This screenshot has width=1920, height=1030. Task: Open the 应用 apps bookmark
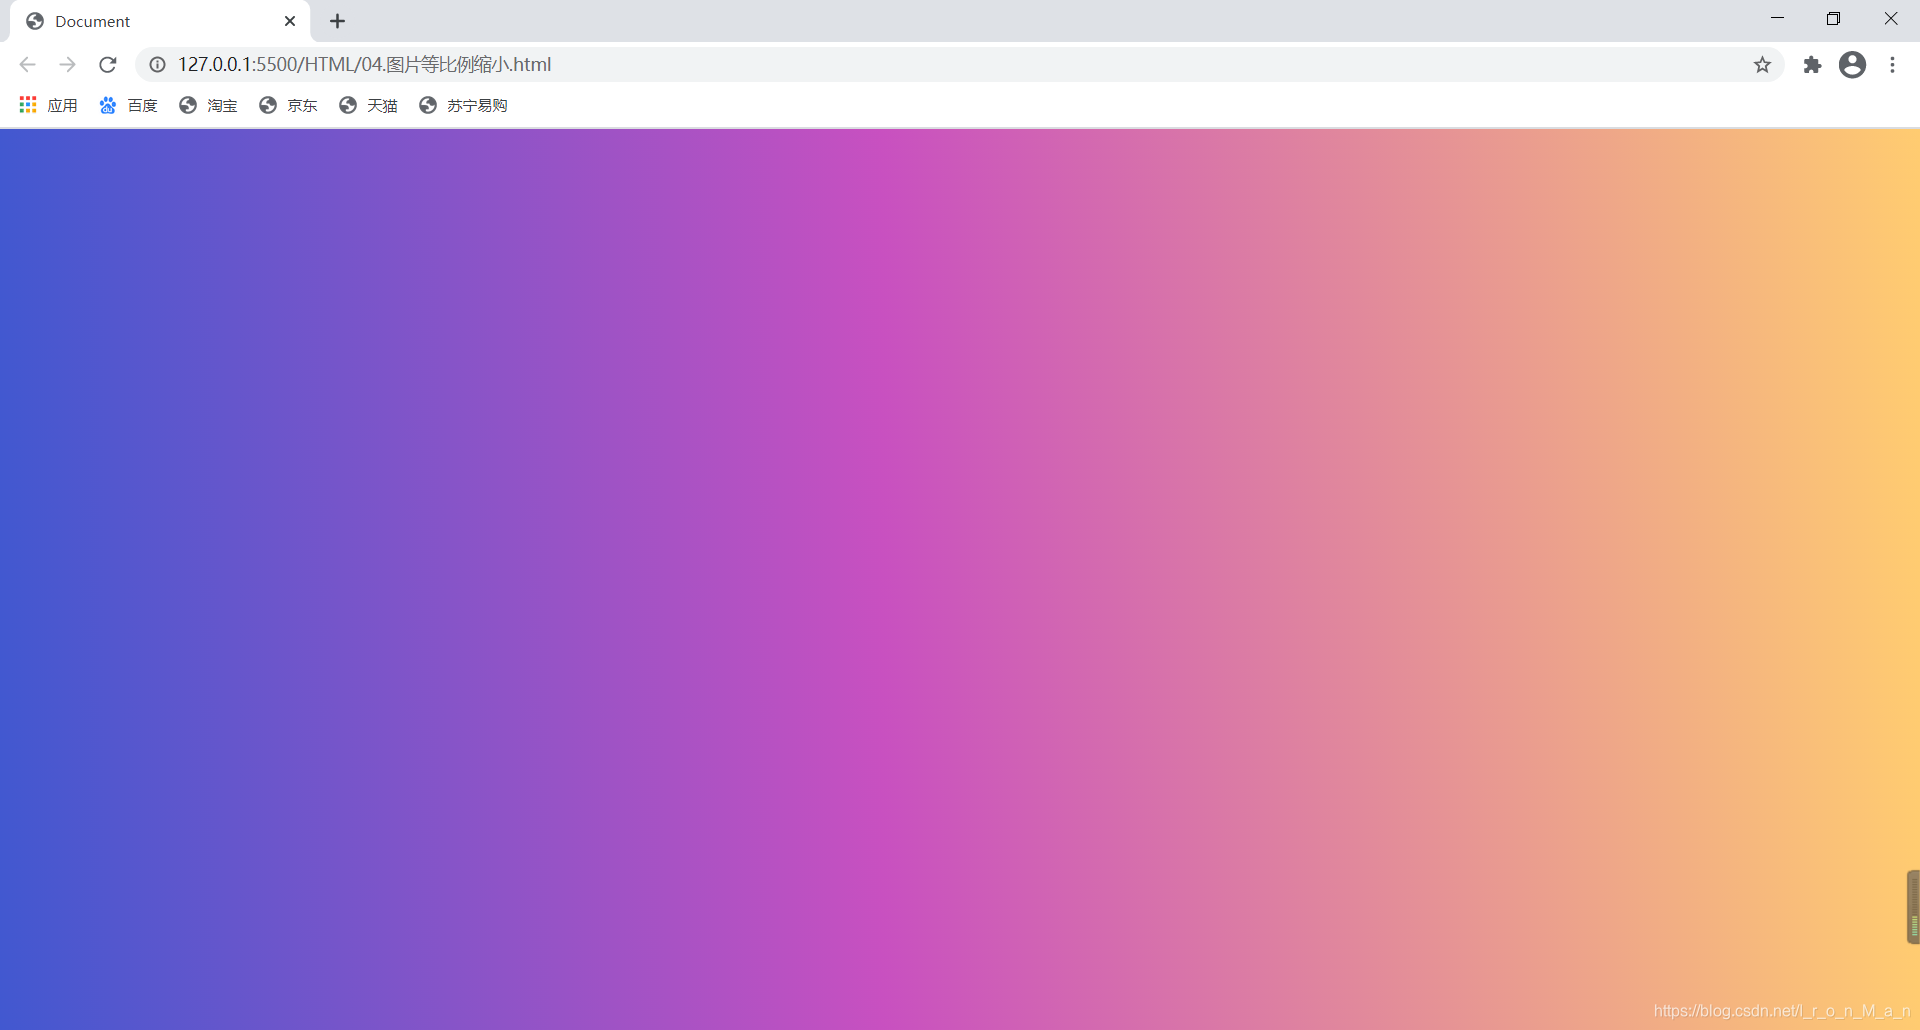(48, 105)
